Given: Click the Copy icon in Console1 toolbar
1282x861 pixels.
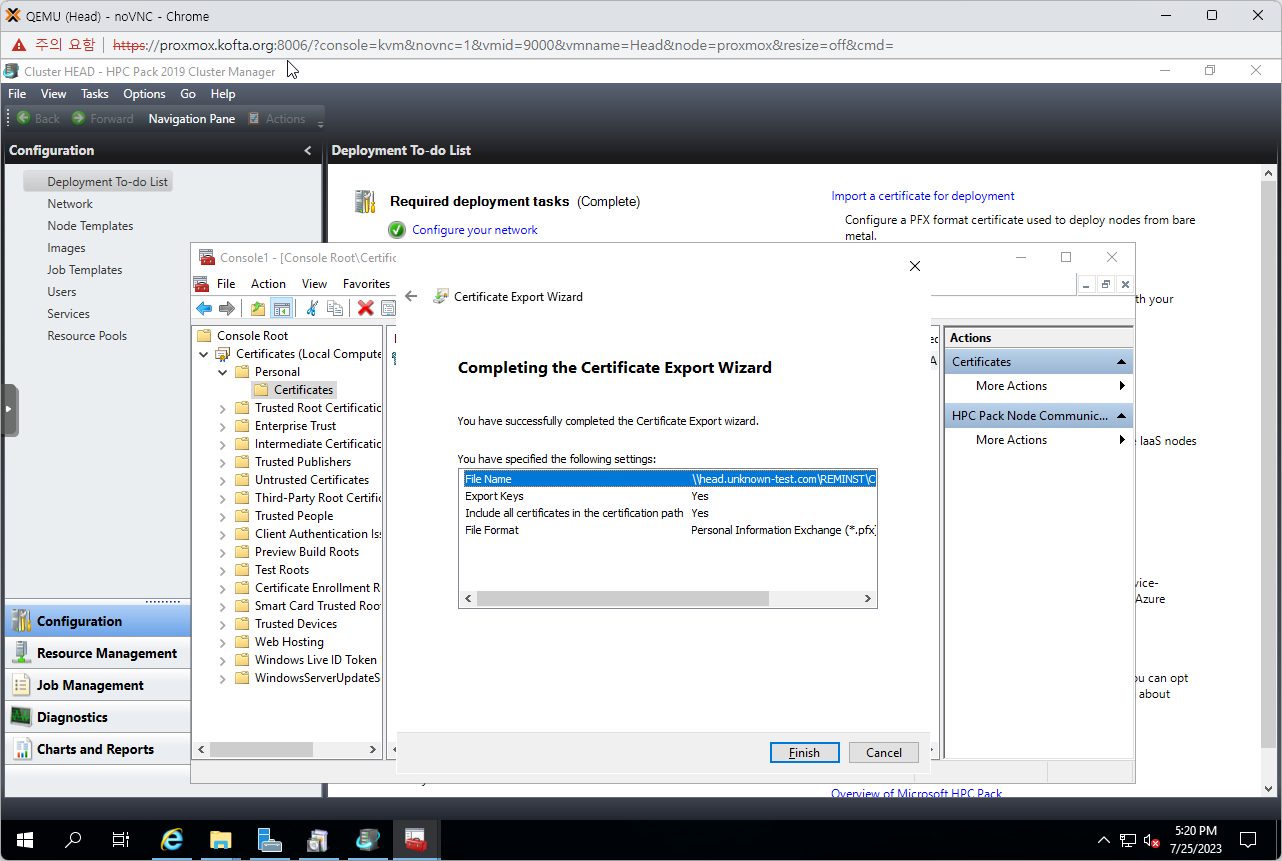Looking at the screenshot, I should [335, 309].
